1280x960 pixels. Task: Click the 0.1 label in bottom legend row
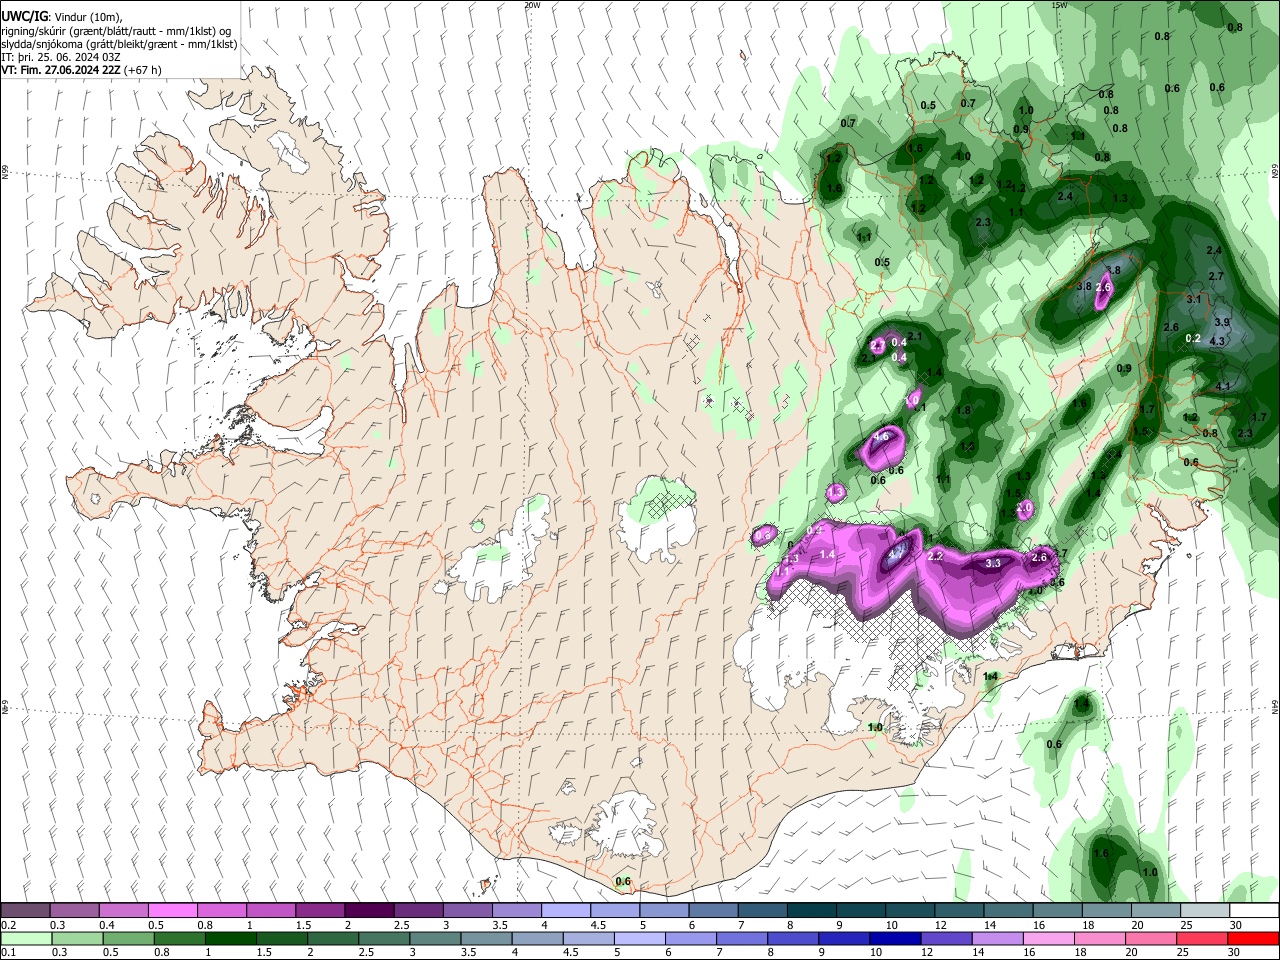(9, 953)
